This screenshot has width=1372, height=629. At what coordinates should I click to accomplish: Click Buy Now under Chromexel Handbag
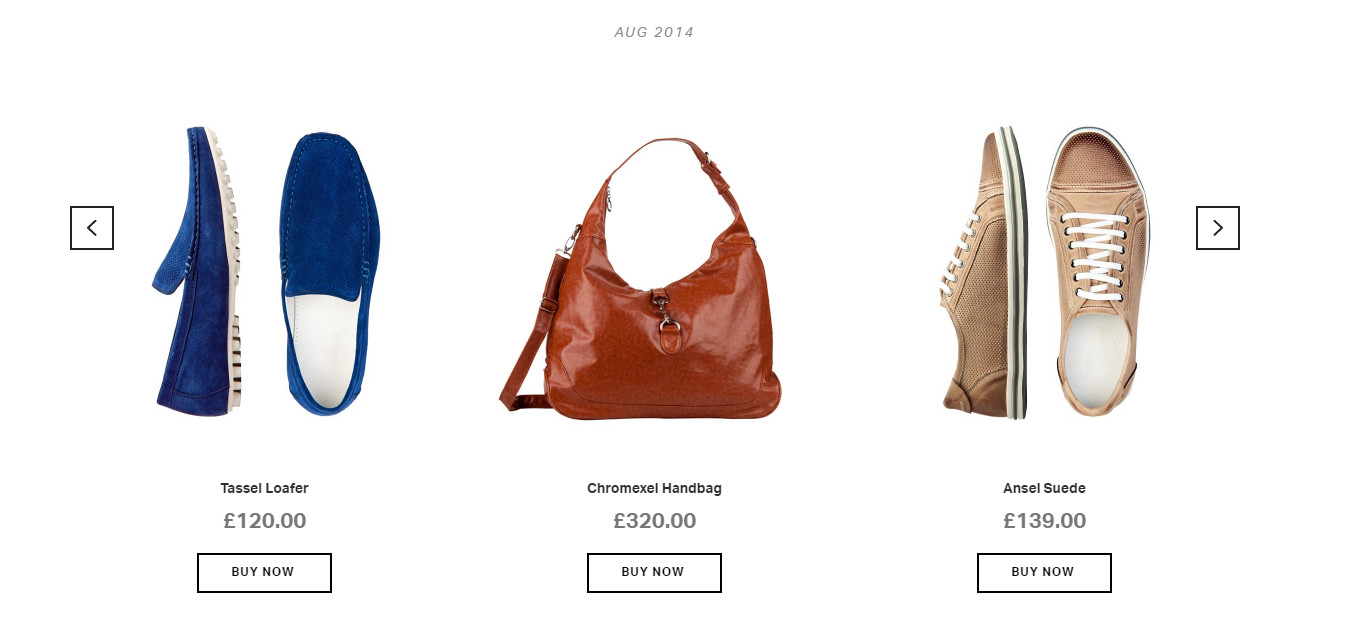tap(654, 573)
